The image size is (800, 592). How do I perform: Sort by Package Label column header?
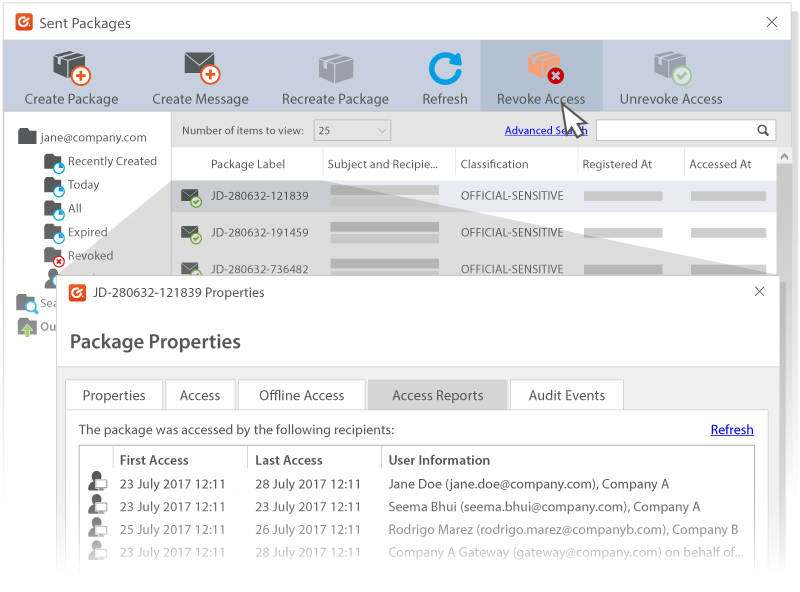(x=248, y=164)
